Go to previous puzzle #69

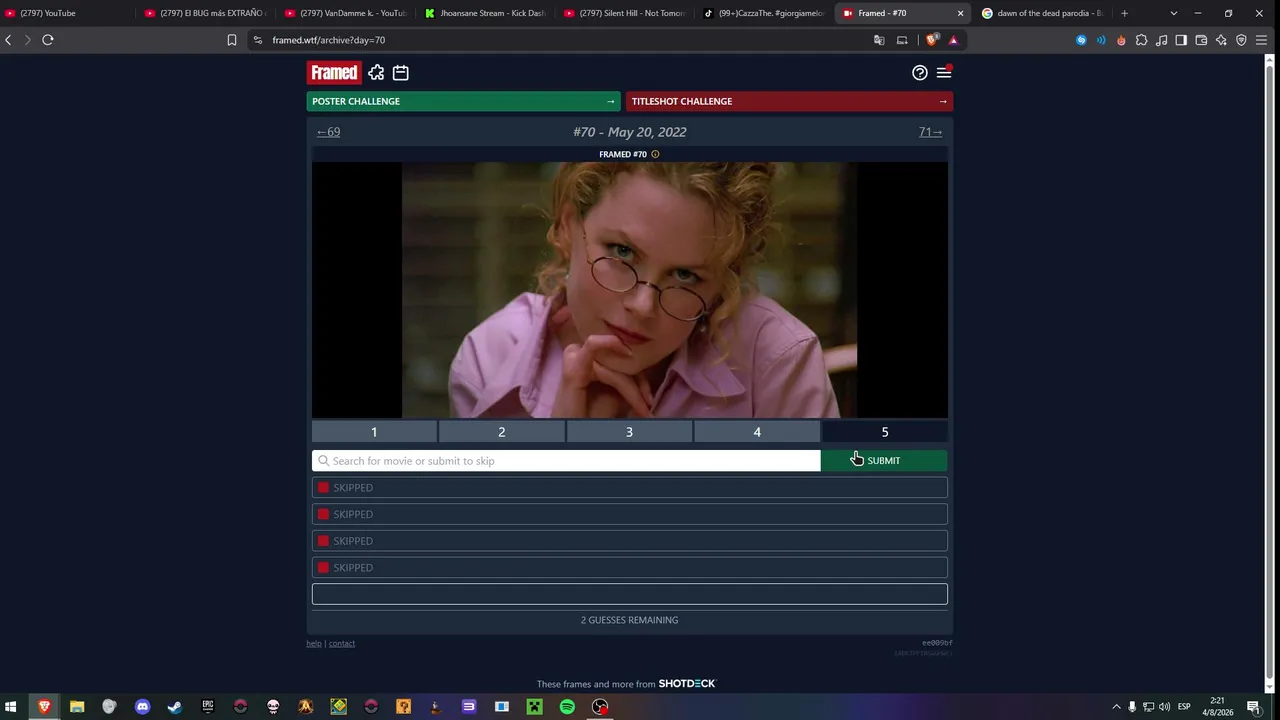(329, 132)
